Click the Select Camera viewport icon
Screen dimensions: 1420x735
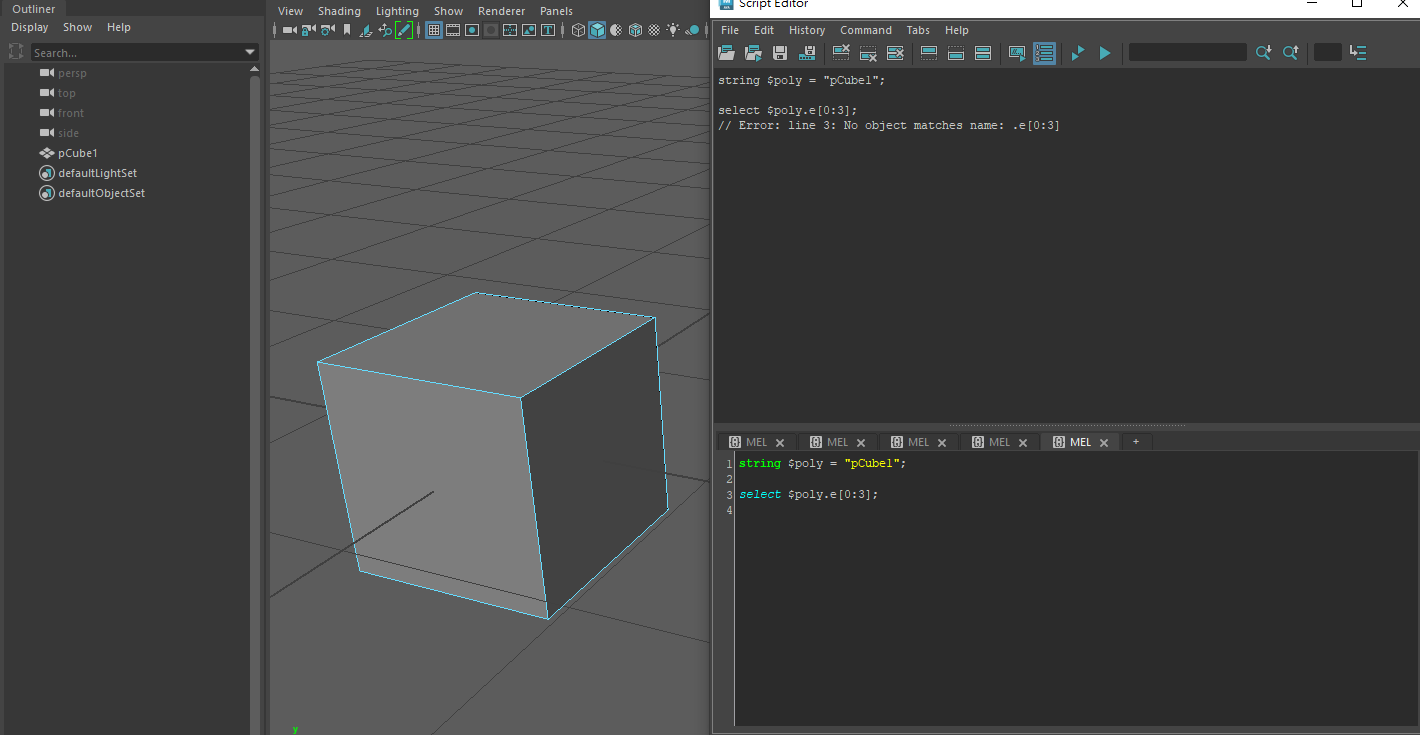tap(289, 31)
